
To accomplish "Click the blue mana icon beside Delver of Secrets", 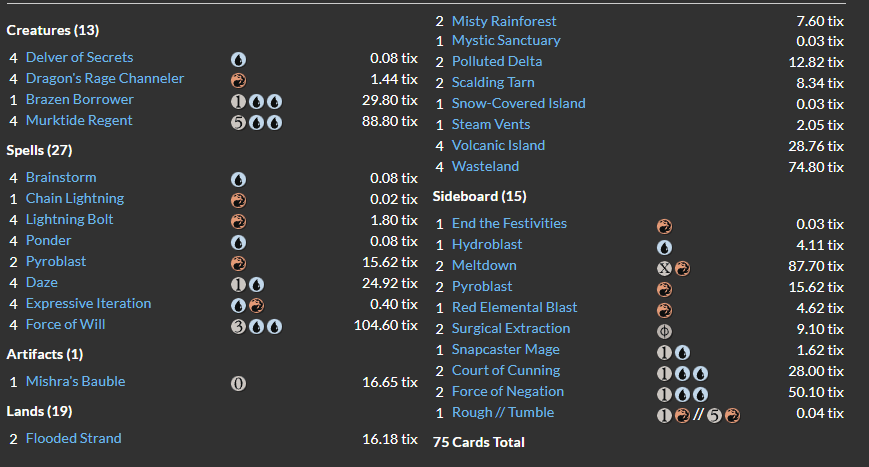I will point(238,58).
